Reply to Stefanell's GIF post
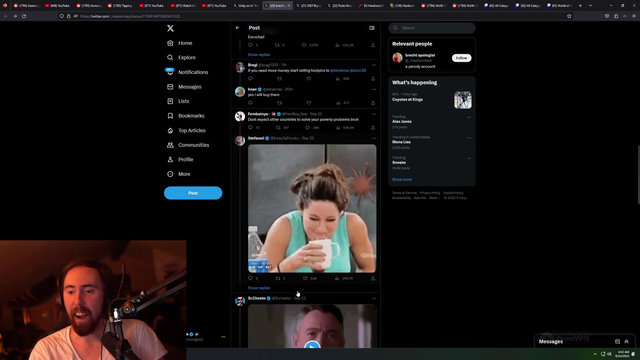640x360 pixels. click(250, 278)
